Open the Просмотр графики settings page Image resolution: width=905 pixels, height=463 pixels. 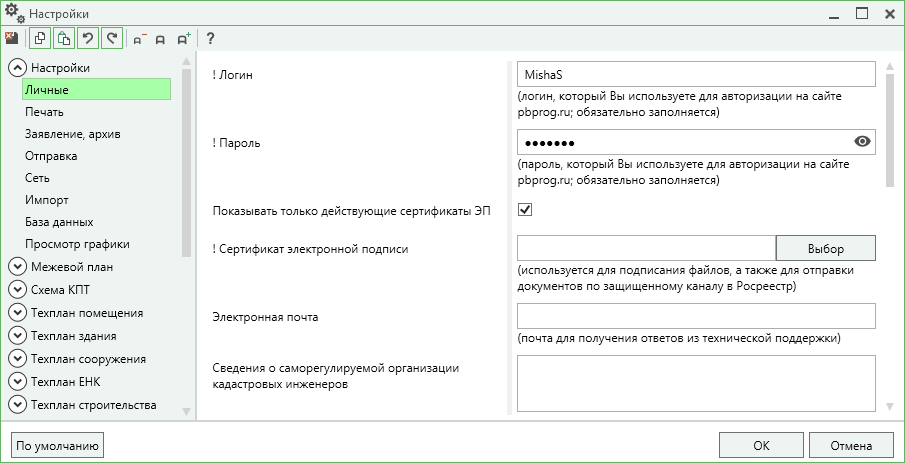[x=77, y=244]
